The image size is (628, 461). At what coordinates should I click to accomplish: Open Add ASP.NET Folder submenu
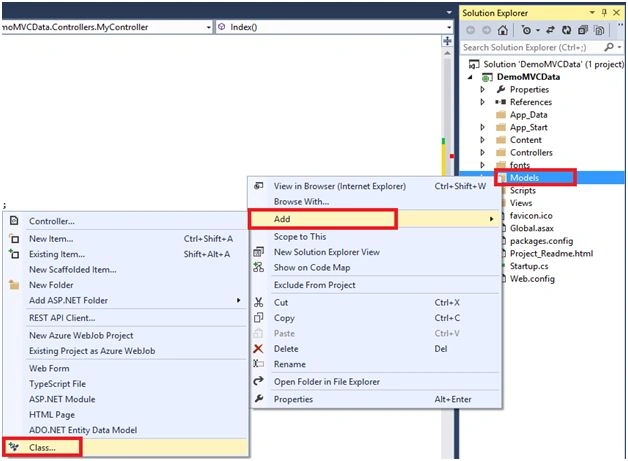coord(125,300)
